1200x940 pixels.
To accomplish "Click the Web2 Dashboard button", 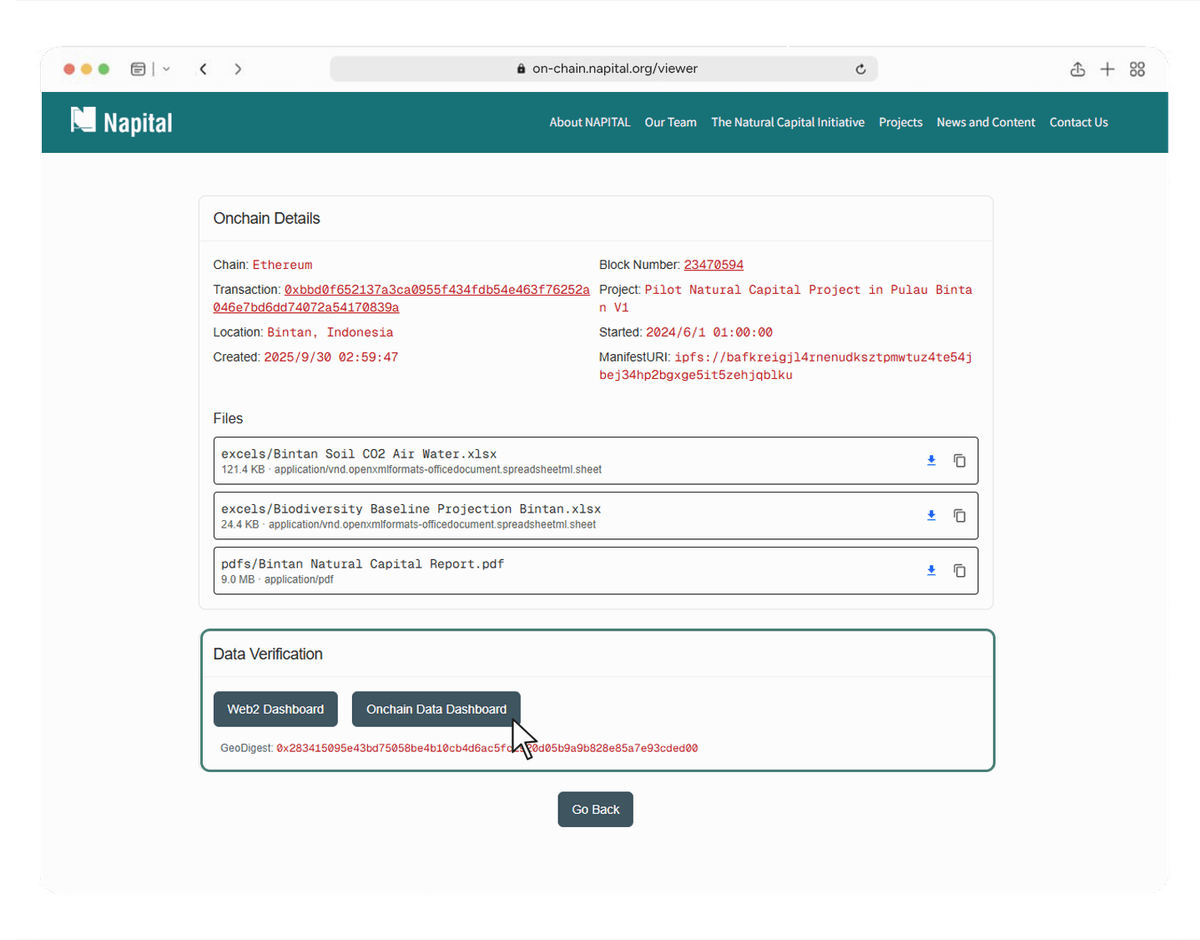I will (275, 709).
